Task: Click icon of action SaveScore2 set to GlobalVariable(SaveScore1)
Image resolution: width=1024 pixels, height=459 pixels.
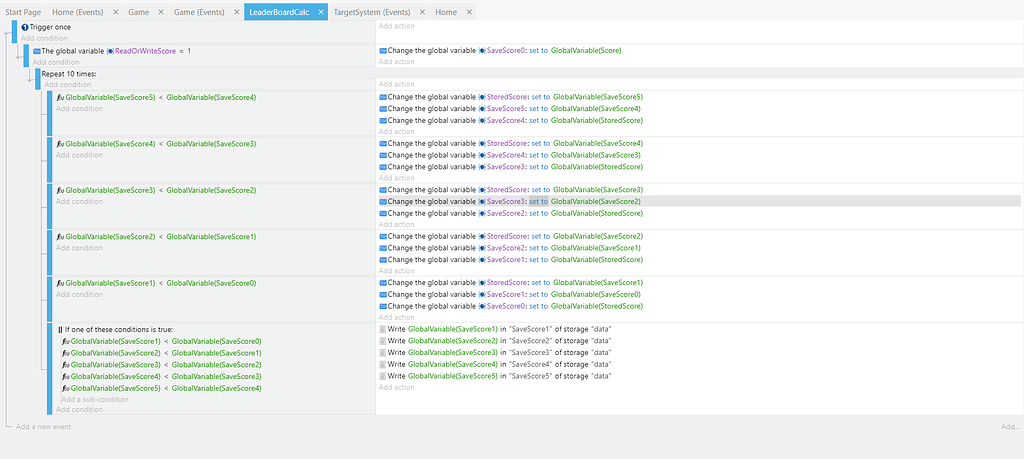Action: click(x=383, y=247)
